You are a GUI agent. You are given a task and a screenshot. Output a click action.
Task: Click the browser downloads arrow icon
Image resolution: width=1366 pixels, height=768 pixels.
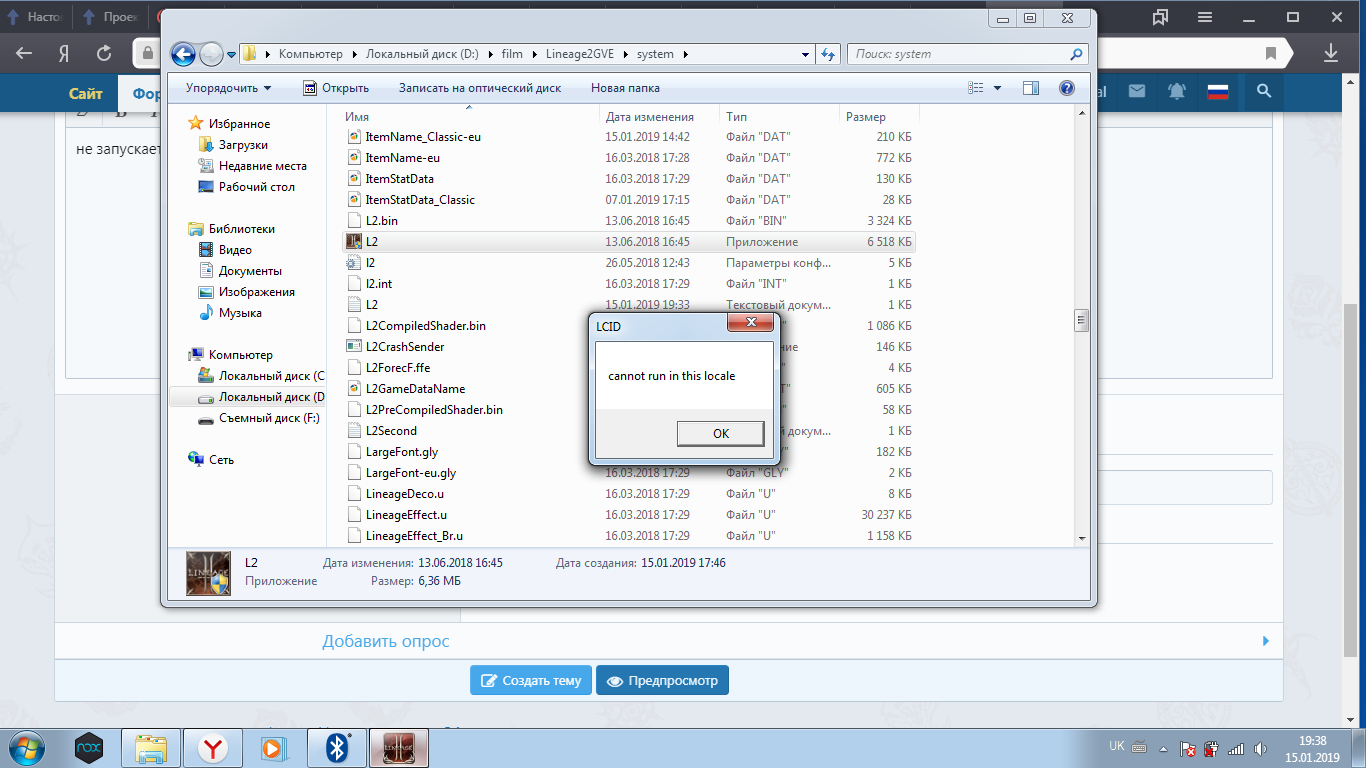1331,53
